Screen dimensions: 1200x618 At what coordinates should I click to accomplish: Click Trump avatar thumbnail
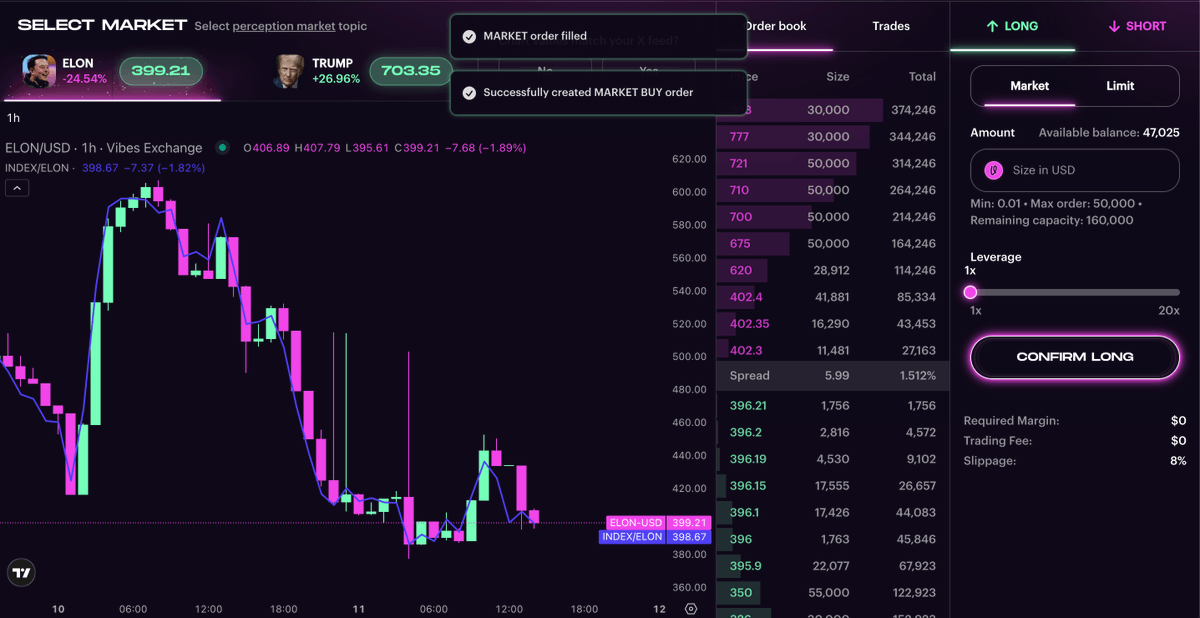[x=290, y=71]
